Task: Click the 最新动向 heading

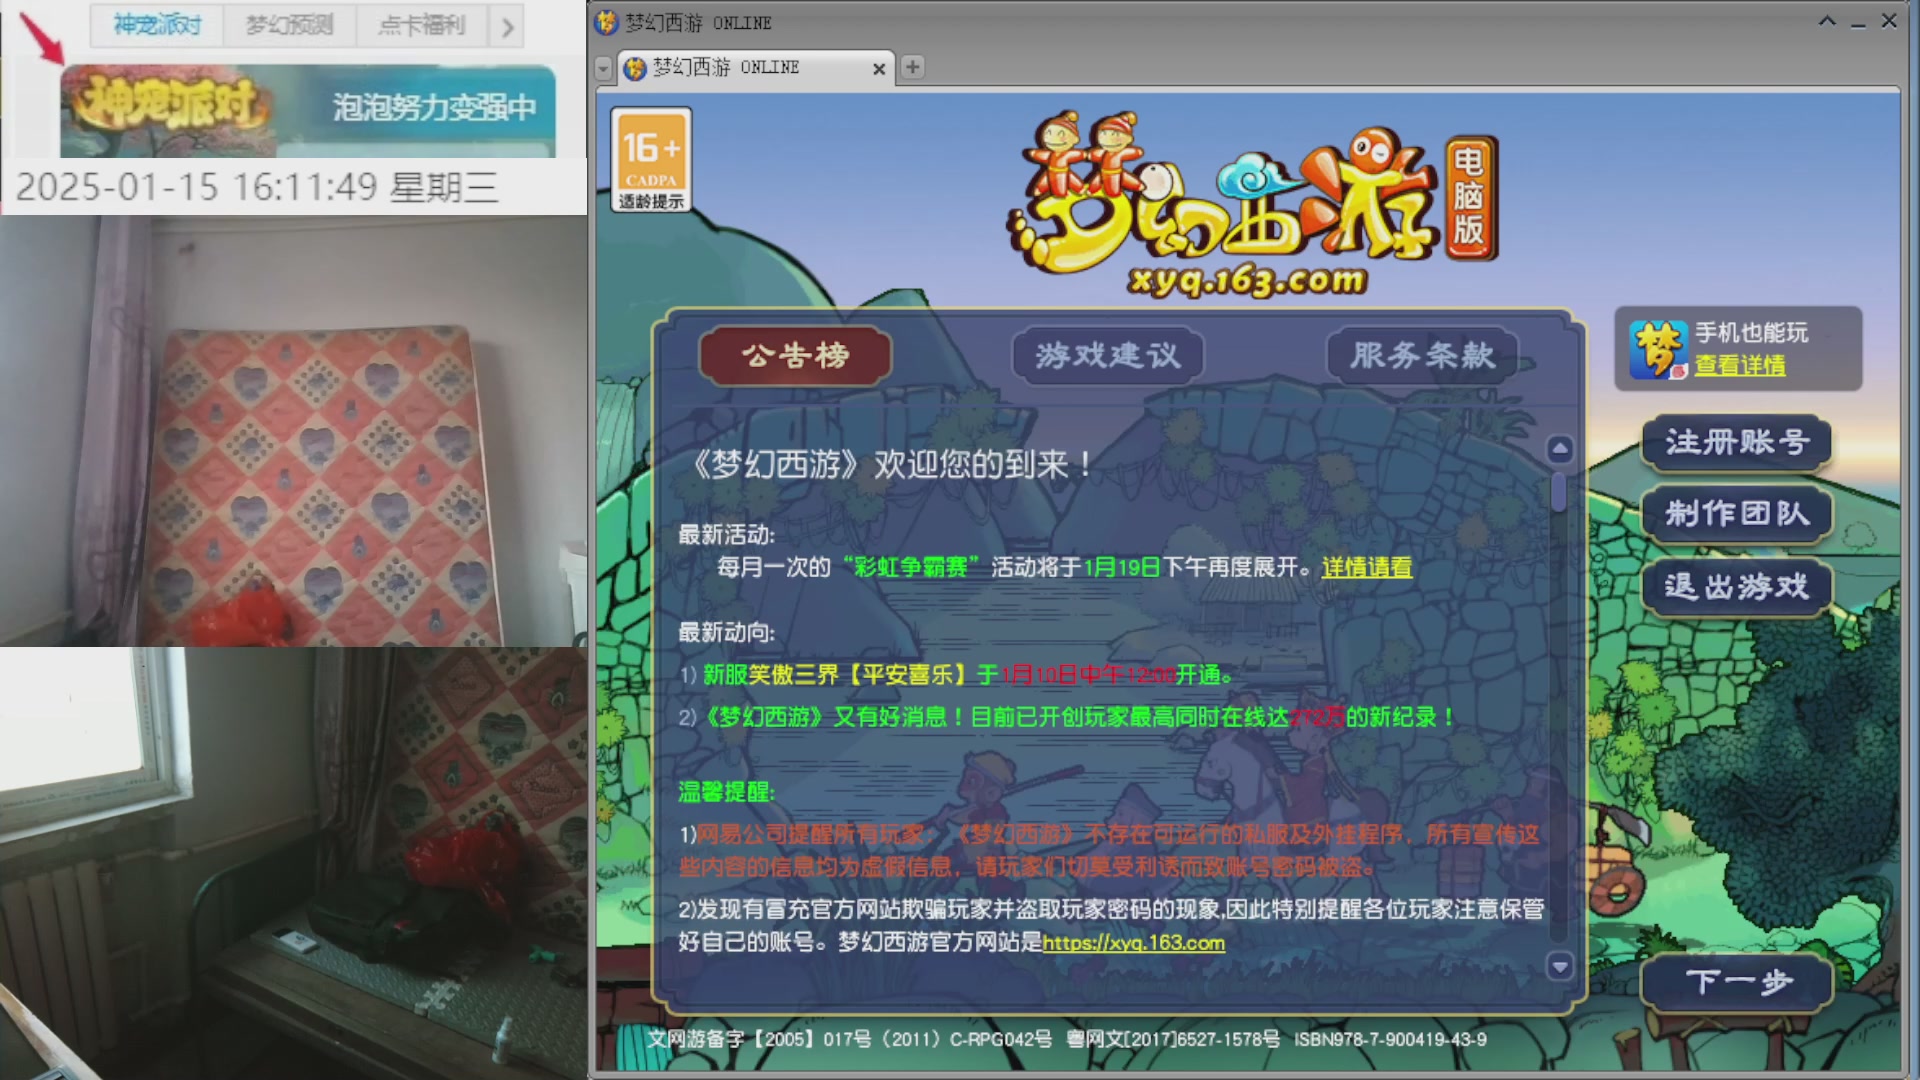Action: tap(726, 632)
